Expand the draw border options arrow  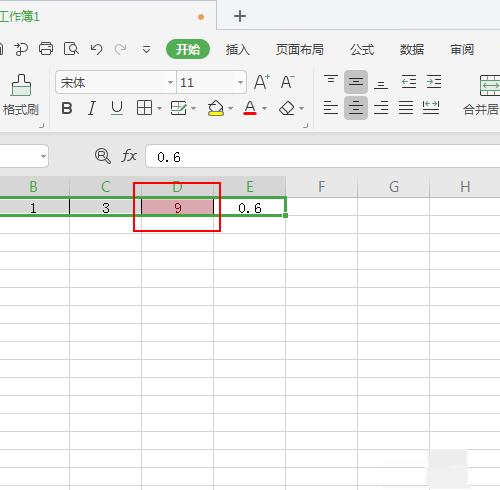(x=193, y=109)
